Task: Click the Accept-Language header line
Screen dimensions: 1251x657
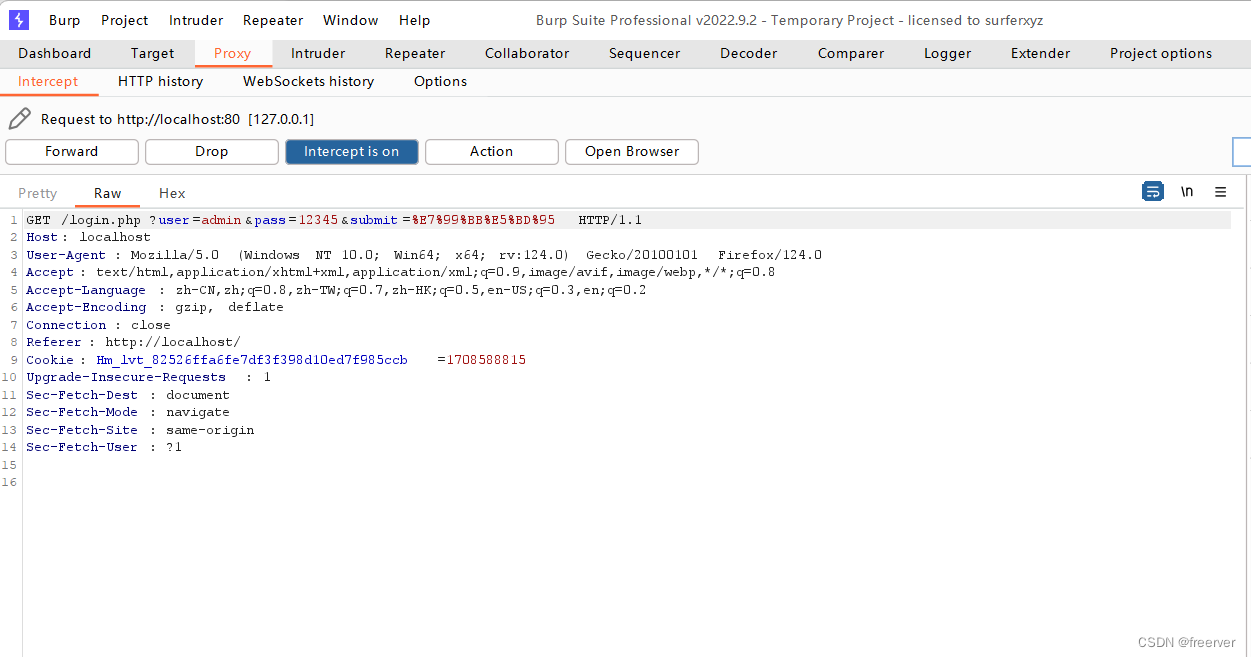Action: pyautogui.click(x=336, y=290)
